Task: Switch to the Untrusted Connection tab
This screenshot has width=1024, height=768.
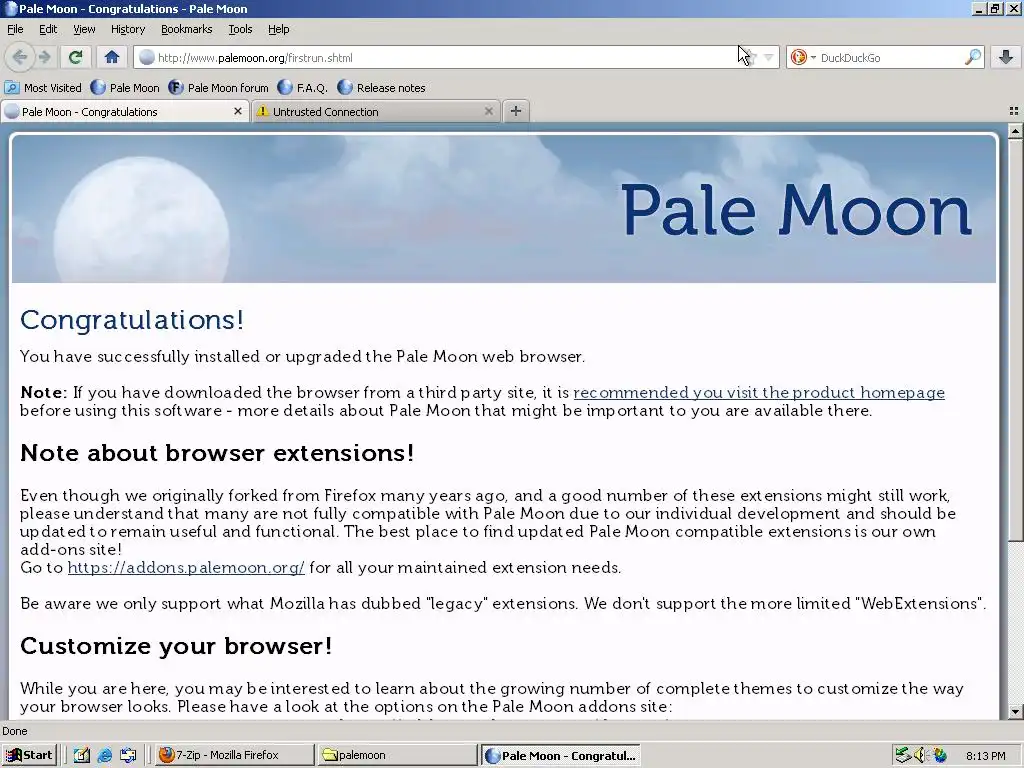Action: click(x=376, y=112)
